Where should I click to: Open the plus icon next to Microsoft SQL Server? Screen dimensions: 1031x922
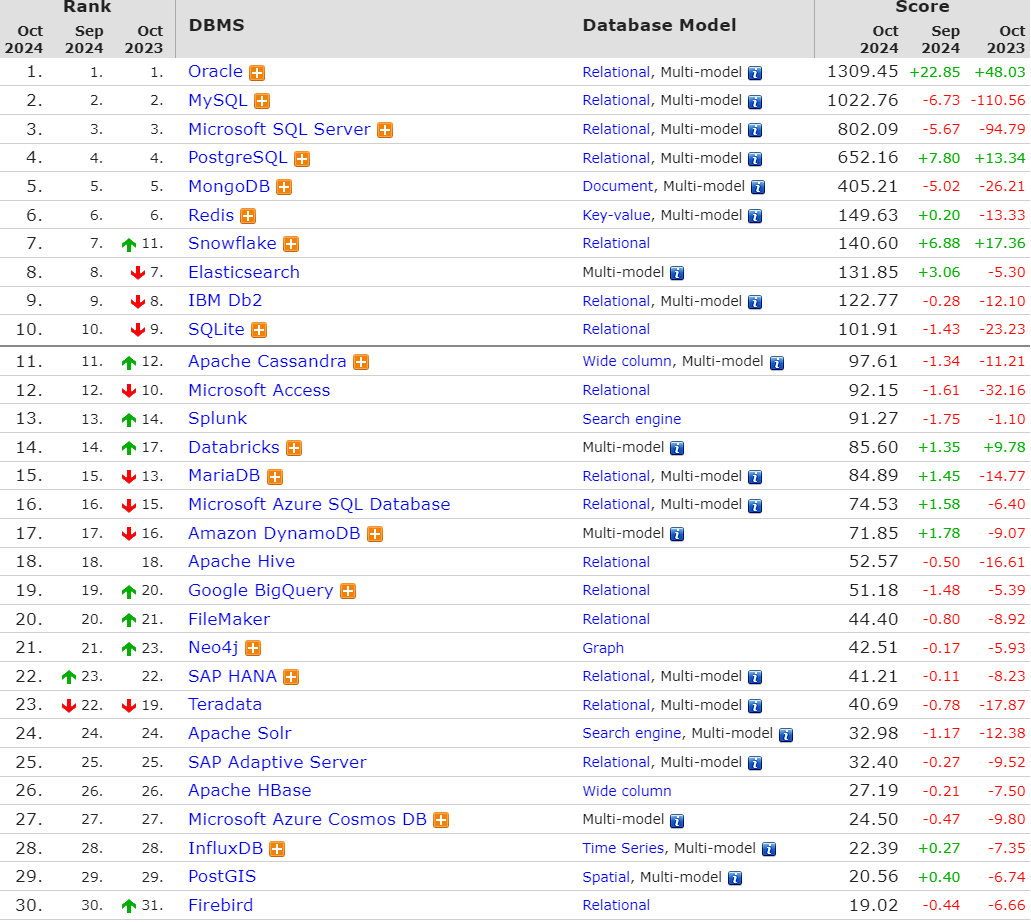coord(385,130)
